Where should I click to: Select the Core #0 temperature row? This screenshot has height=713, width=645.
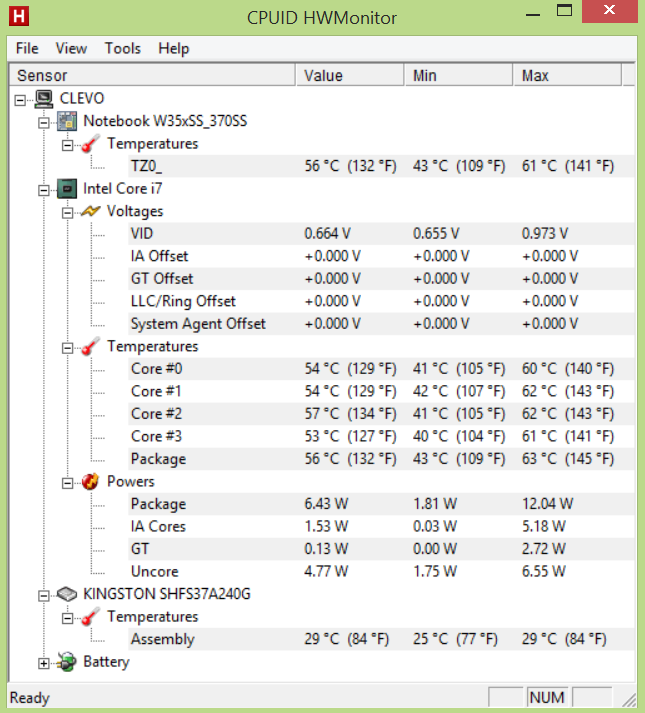pyautogui.click(x=382, y=369)
